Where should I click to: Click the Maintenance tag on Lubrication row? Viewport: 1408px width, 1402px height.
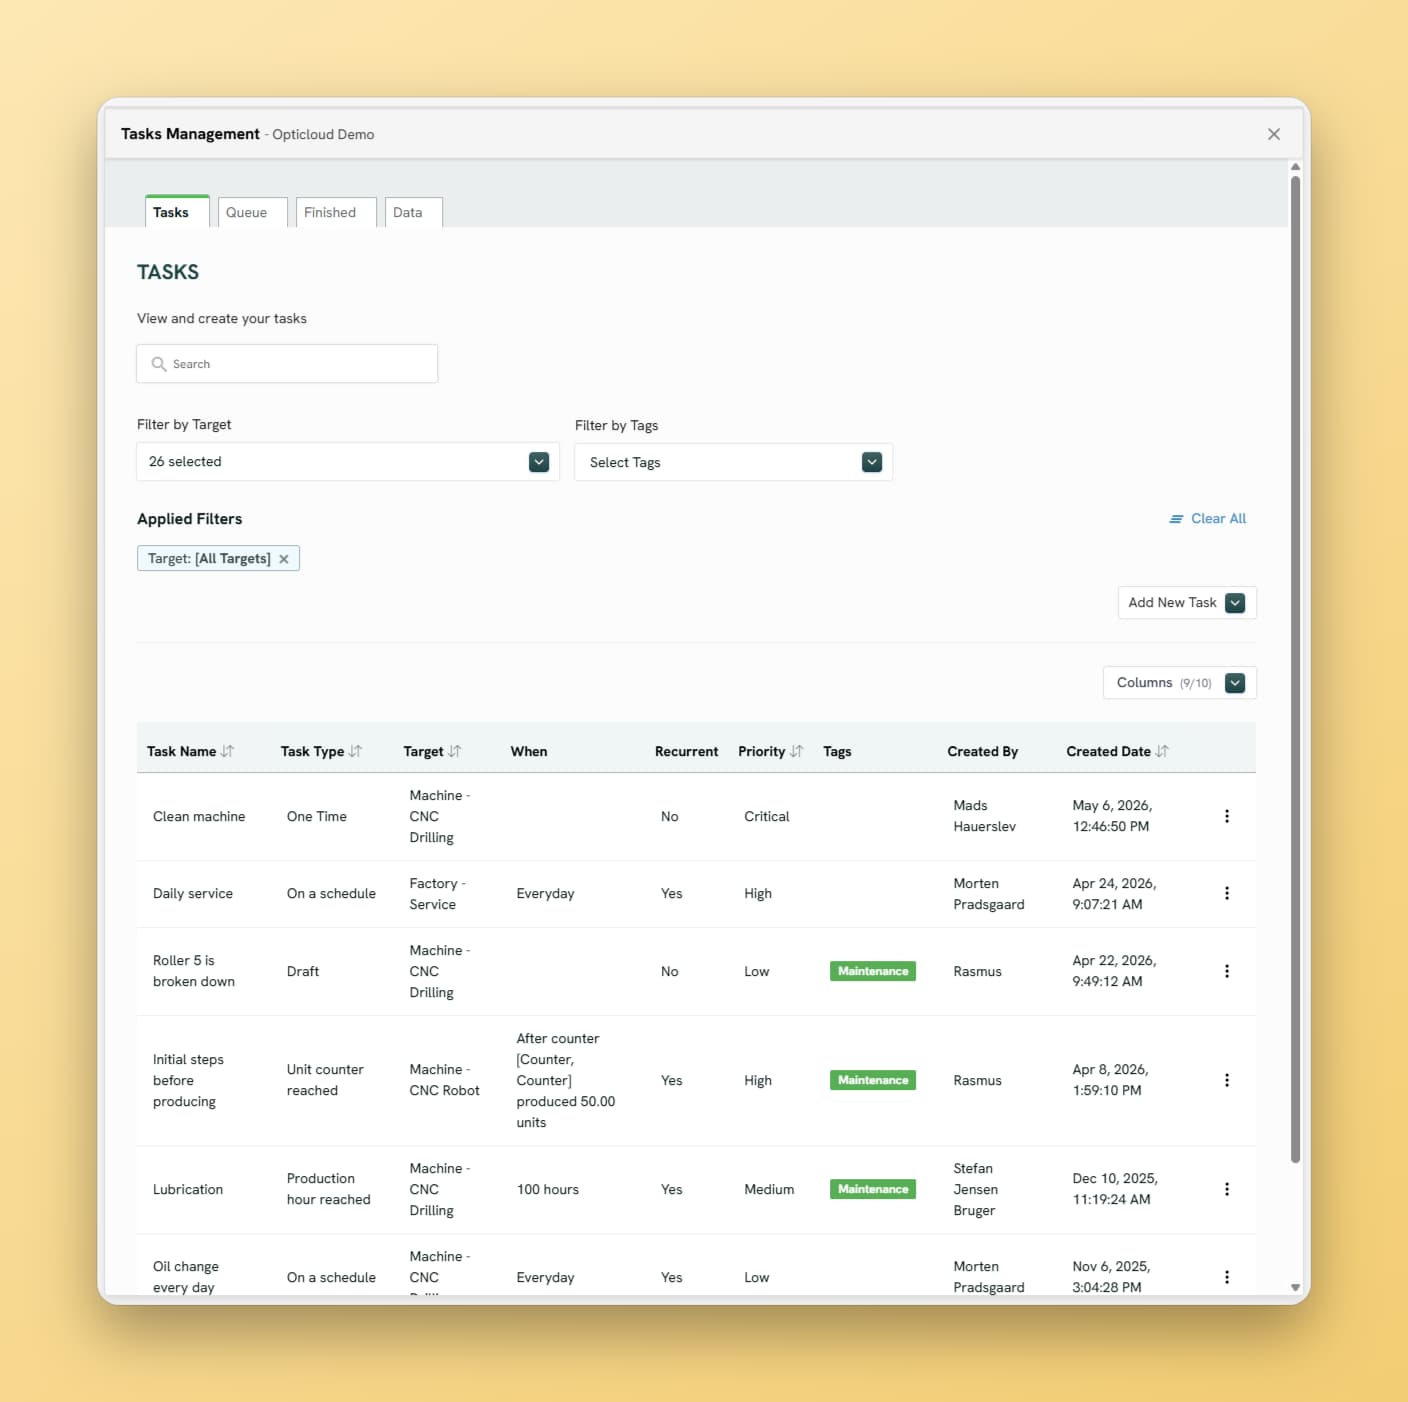873,1189
